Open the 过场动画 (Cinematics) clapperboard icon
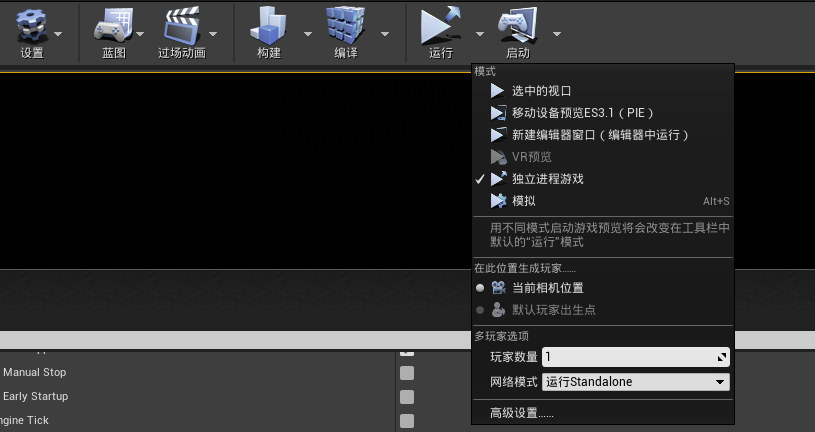Screen dimensions: 815x432 click(x=182, y=26)
